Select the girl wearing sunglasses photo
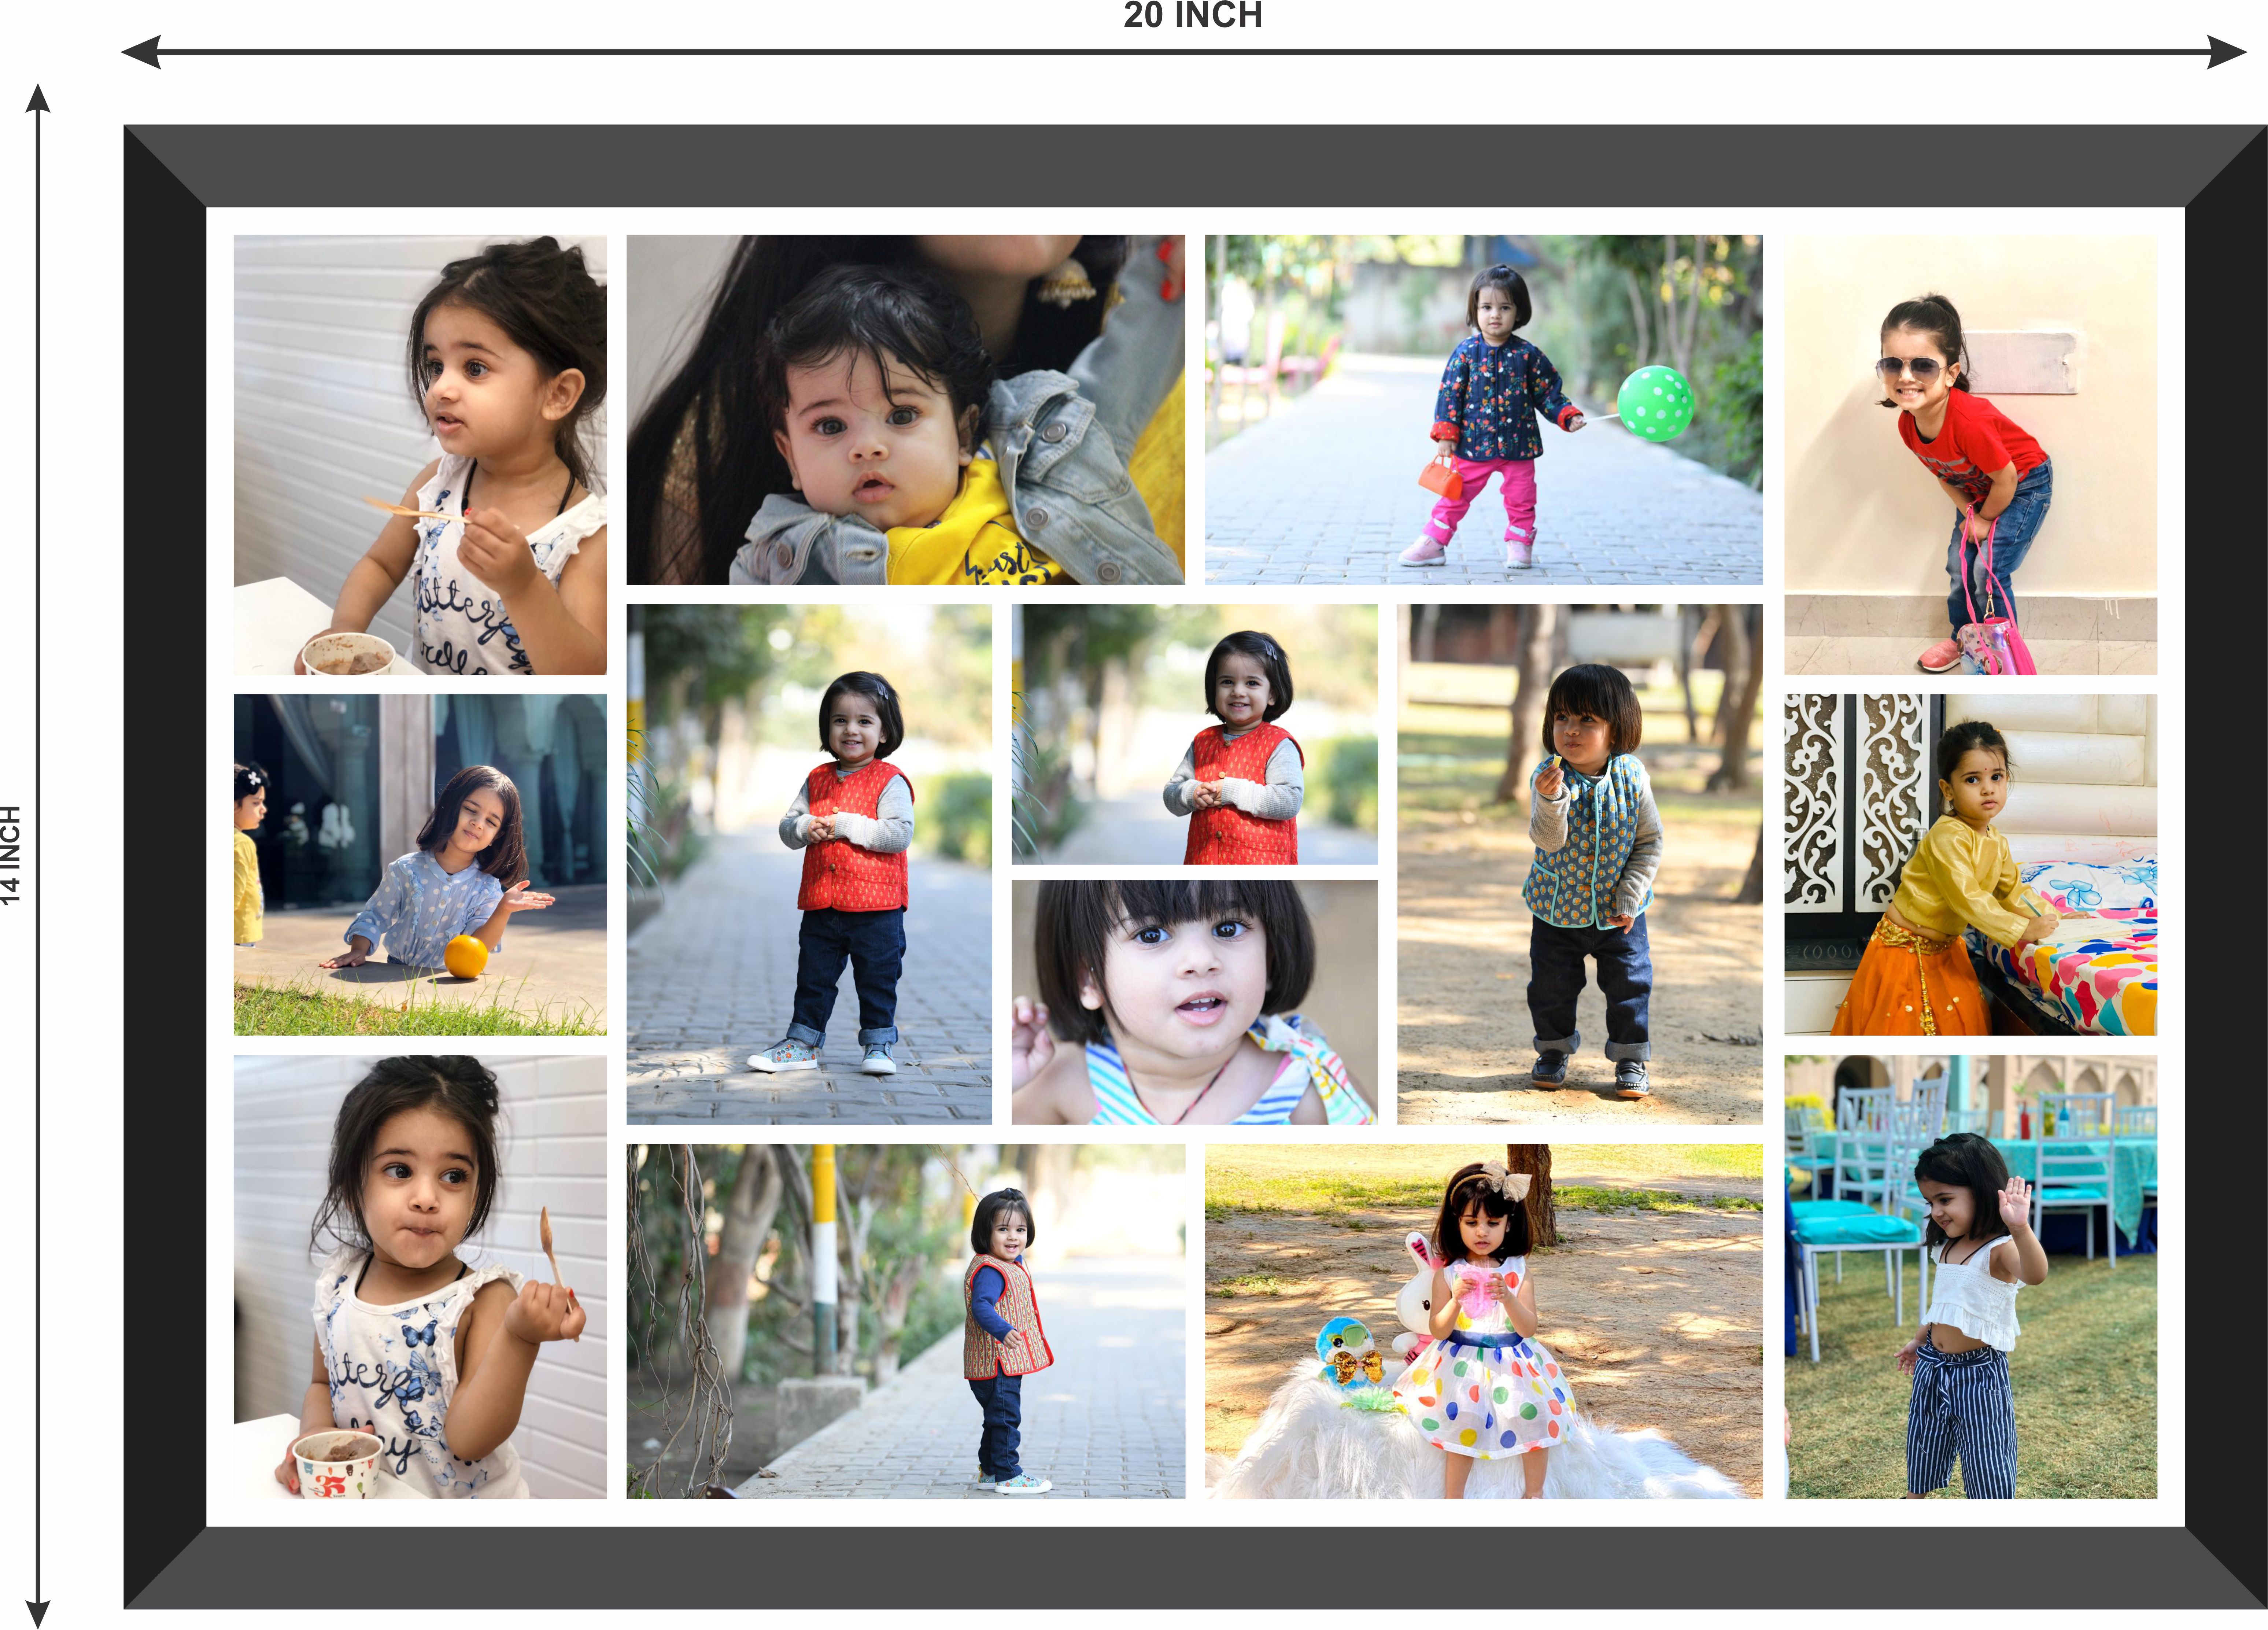Image resolution: width=2268 pixels, height=1630 pixels. (1970, 455)
